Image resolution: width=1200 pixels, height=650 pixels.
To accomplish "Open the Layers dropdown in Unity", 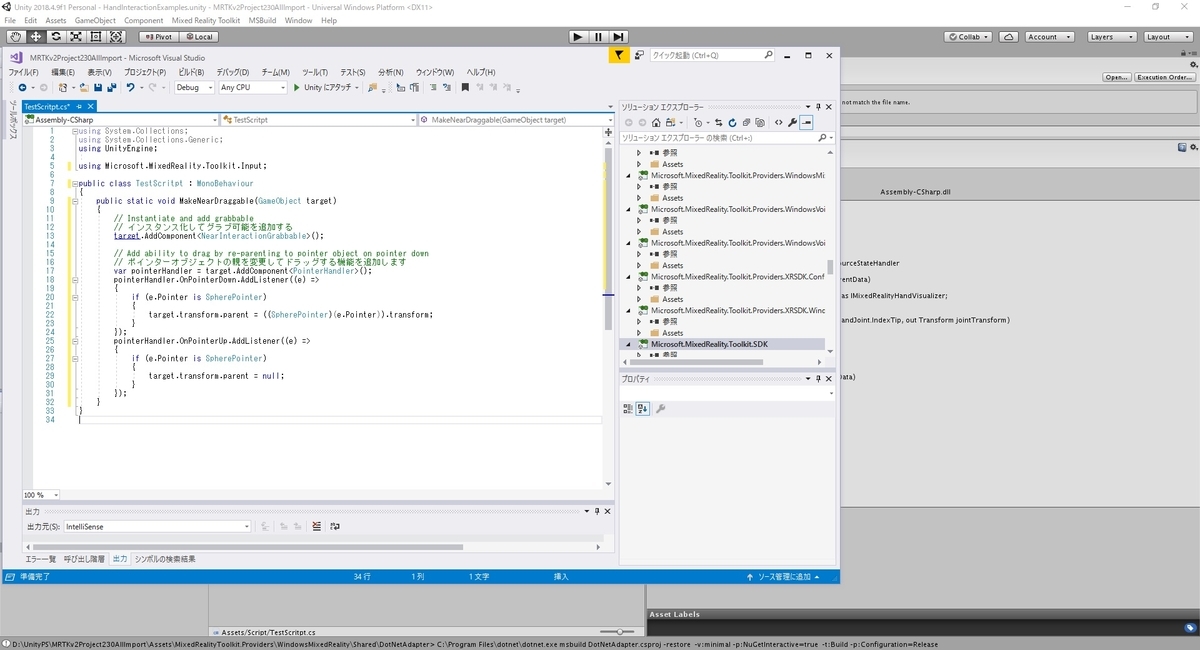I will [1110, 37].
